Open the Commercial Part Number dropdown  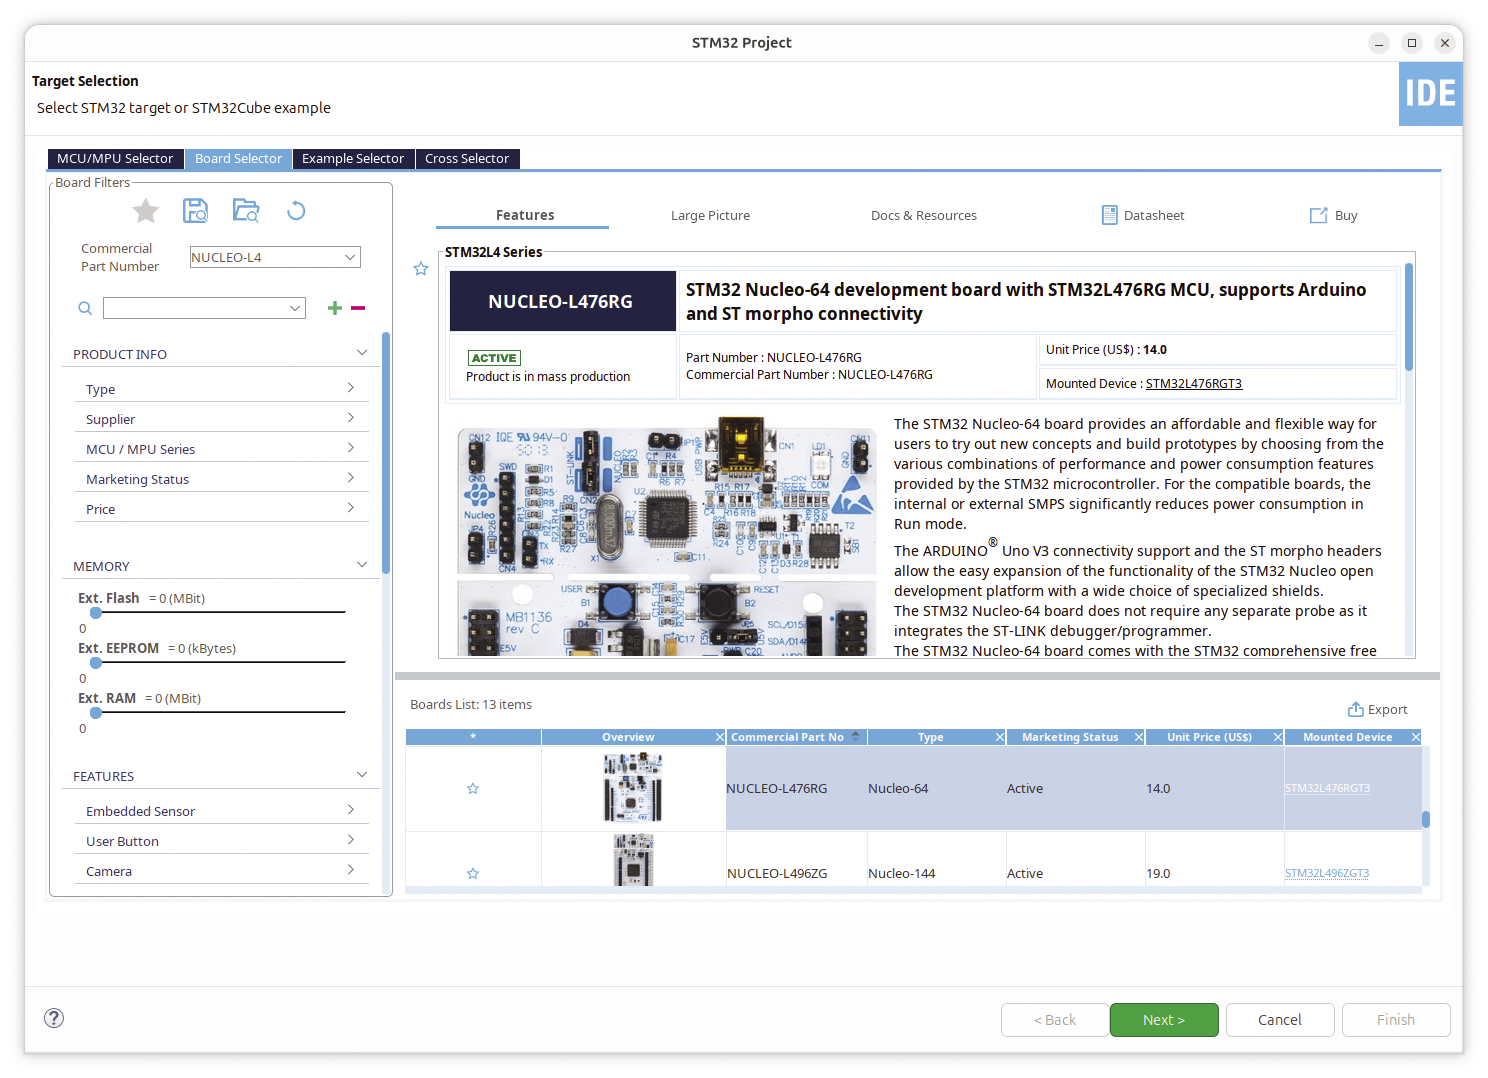pyautogui.click(x=350, y=257)
